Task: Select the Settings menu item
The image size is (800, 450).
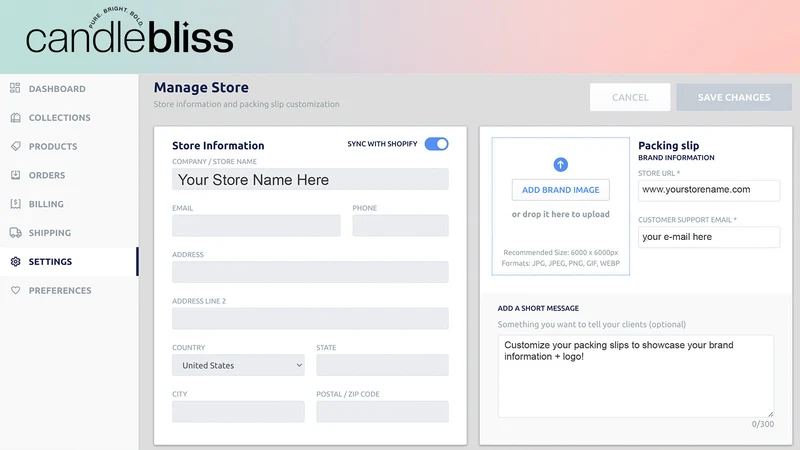Action: 69,262
